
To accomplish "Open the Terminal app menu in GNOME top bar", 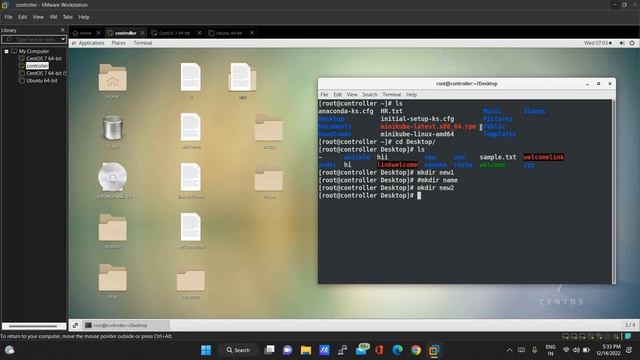I will (142, 43).
